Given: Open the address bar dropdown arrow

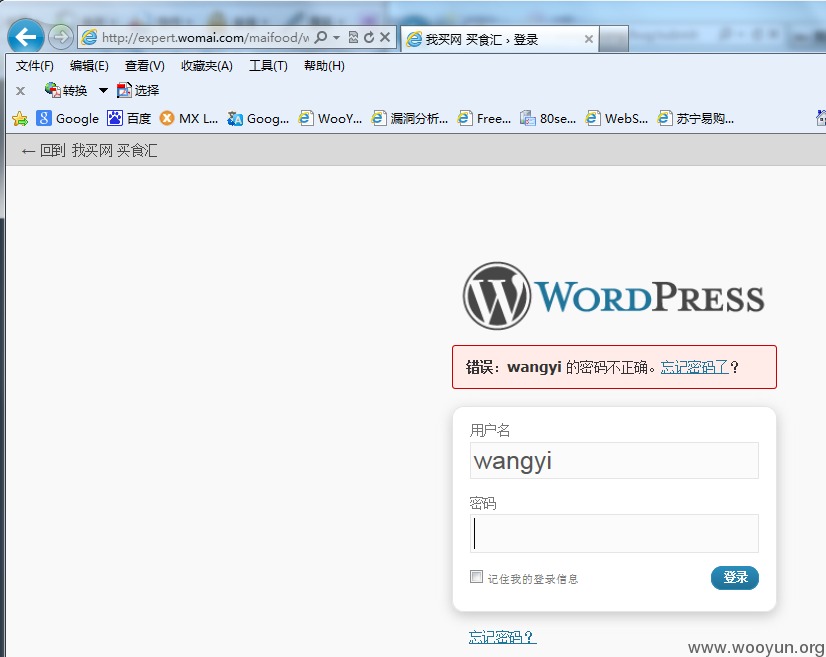Looking at the screenshot, I should 337,38.
